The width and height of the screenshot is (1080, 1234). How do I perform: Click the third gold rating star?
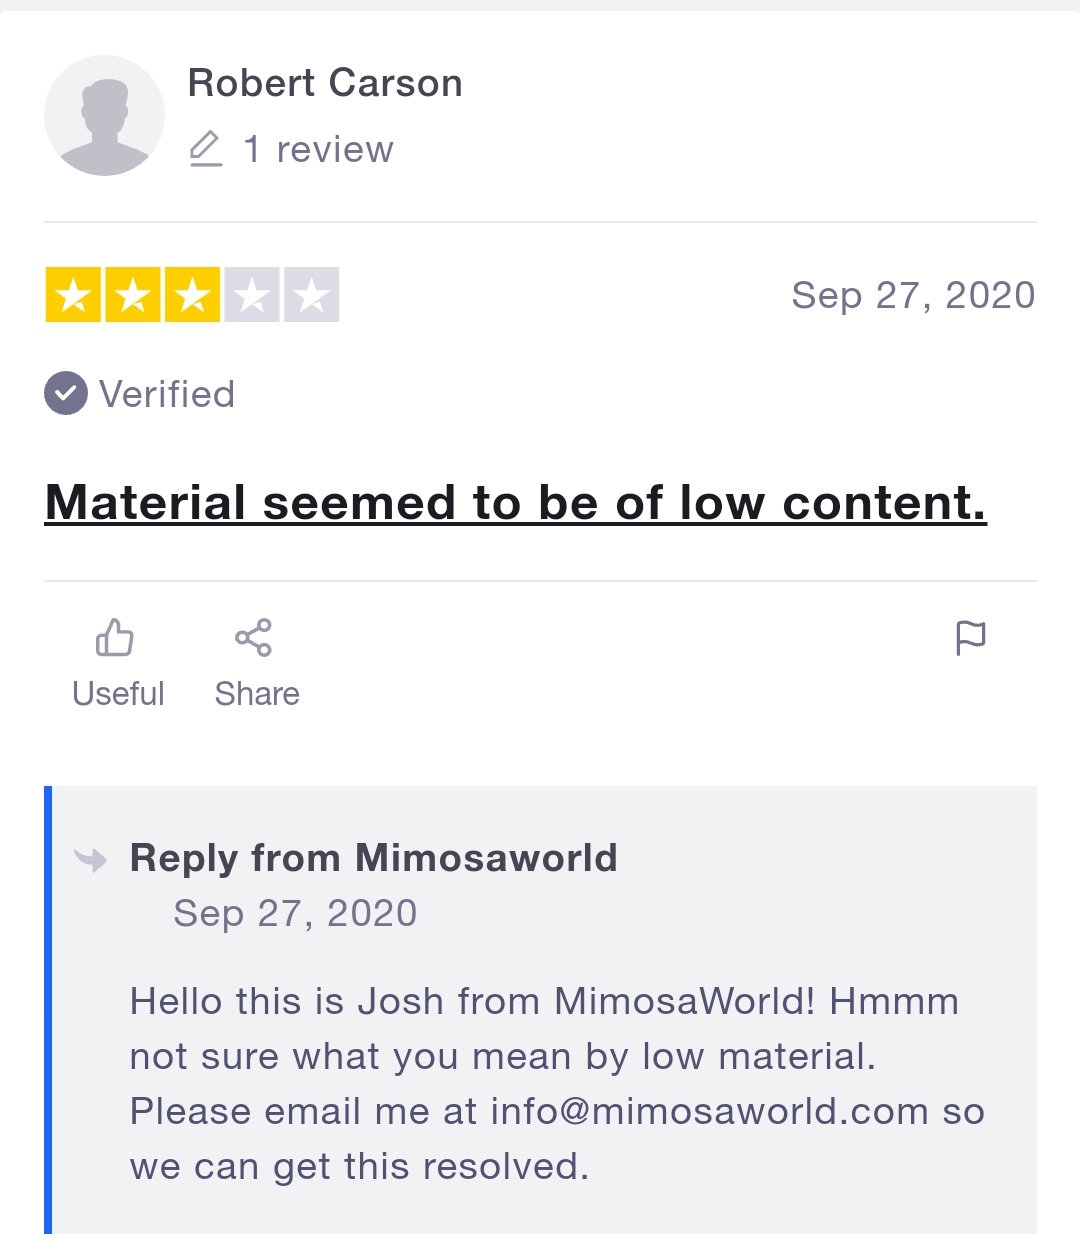(192, 295)
